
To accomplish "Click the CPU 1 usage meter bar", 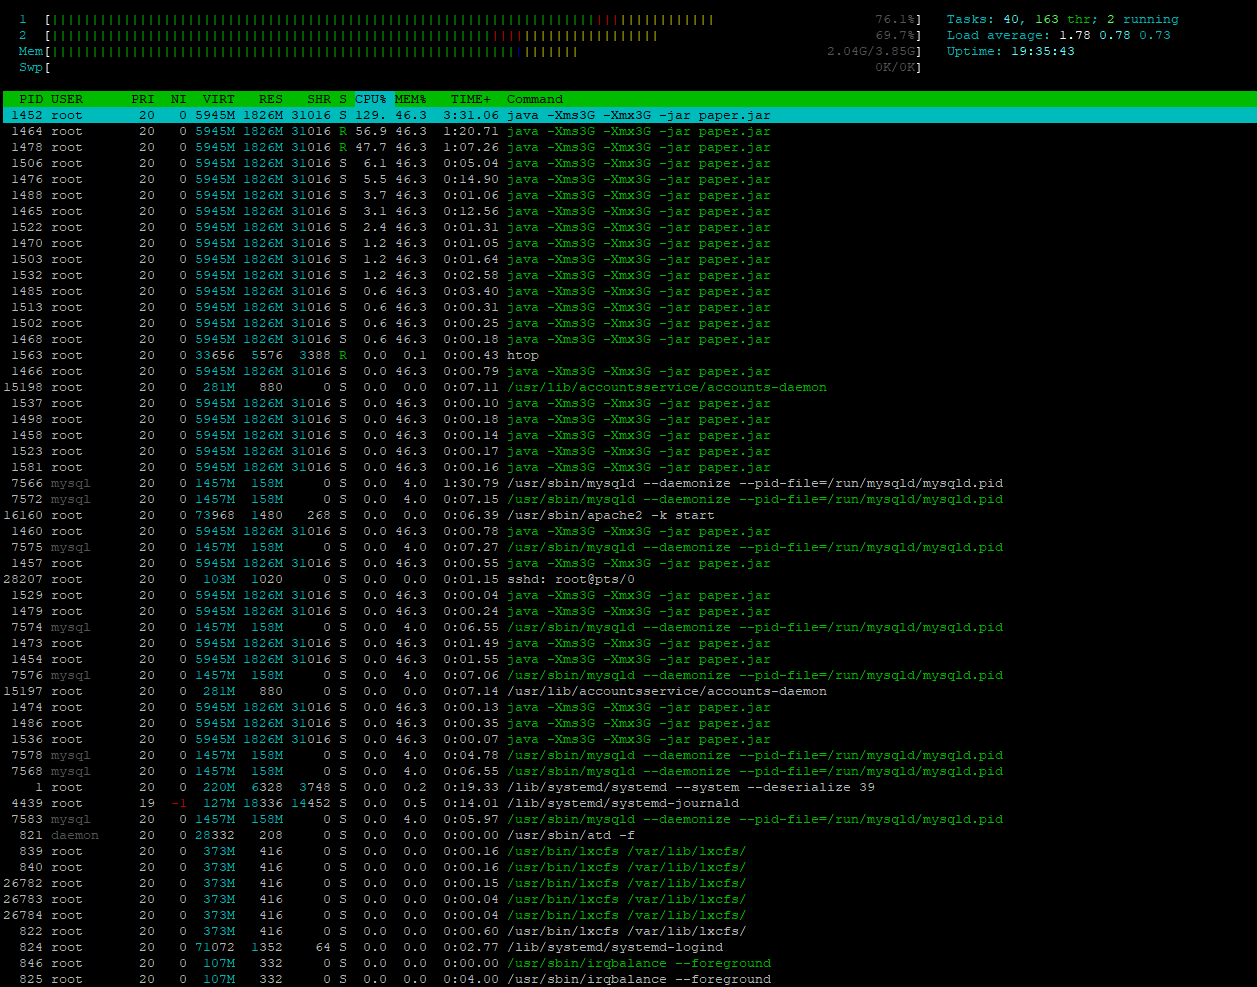I will click(x=380, y=19).
